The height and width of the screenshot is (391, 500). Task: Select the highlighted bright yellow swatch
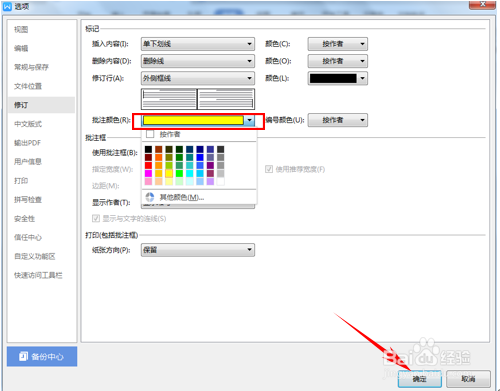point(169,173)
